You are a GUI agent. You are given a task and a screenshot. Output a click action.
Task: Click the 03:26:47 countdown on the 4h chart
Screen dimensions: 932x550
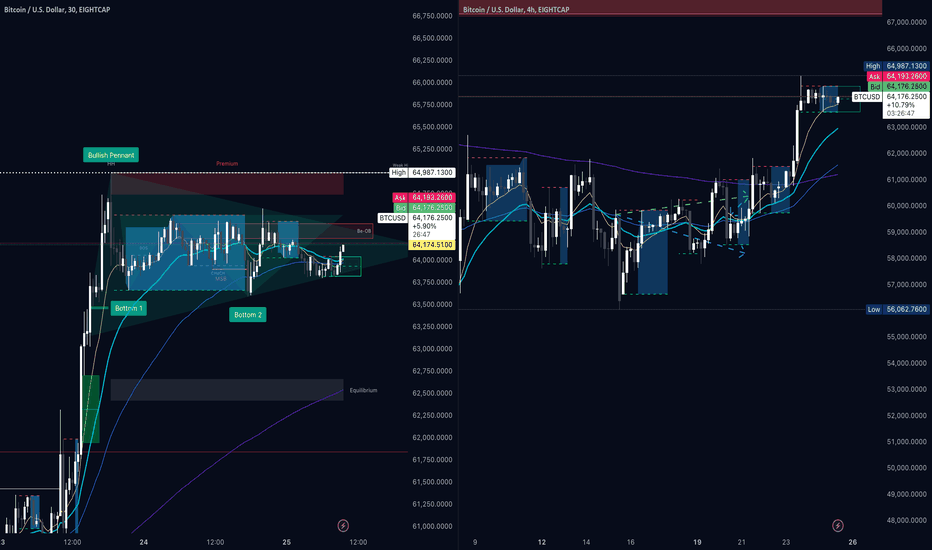click(900, 113)
